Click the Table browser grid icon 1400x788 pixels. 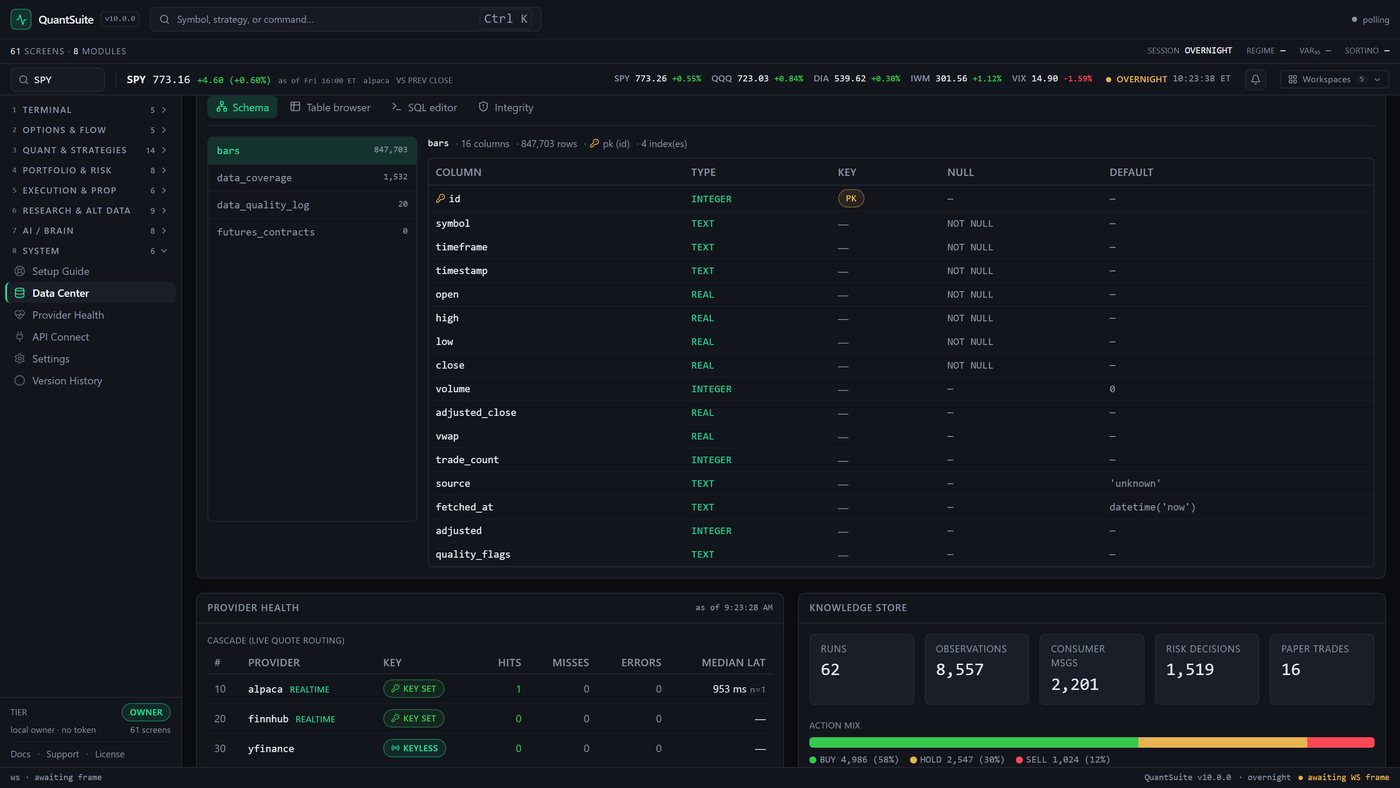(x=295, y=107)
